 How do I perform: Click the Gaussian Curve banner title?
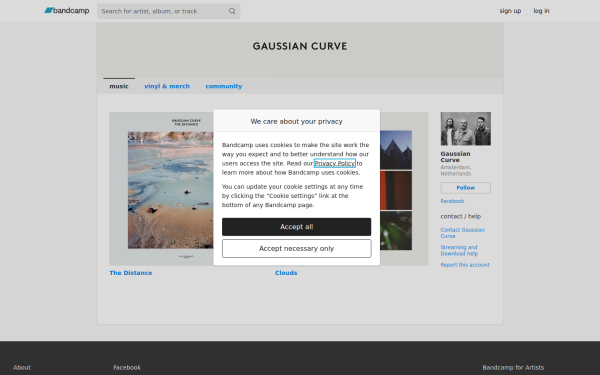[300, 46]
